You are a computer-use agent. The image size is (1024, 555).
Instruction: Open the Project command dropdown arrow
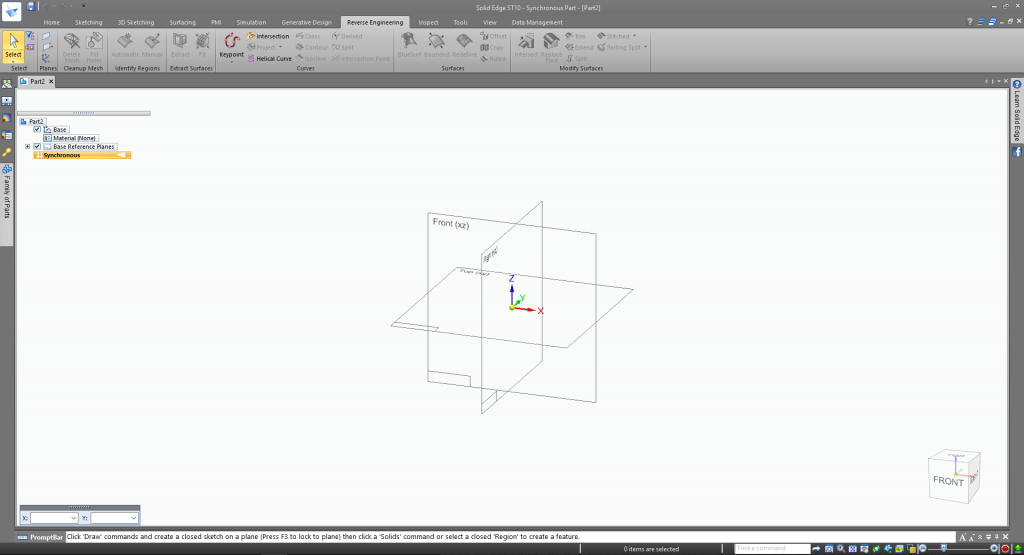tap(281, 48)
